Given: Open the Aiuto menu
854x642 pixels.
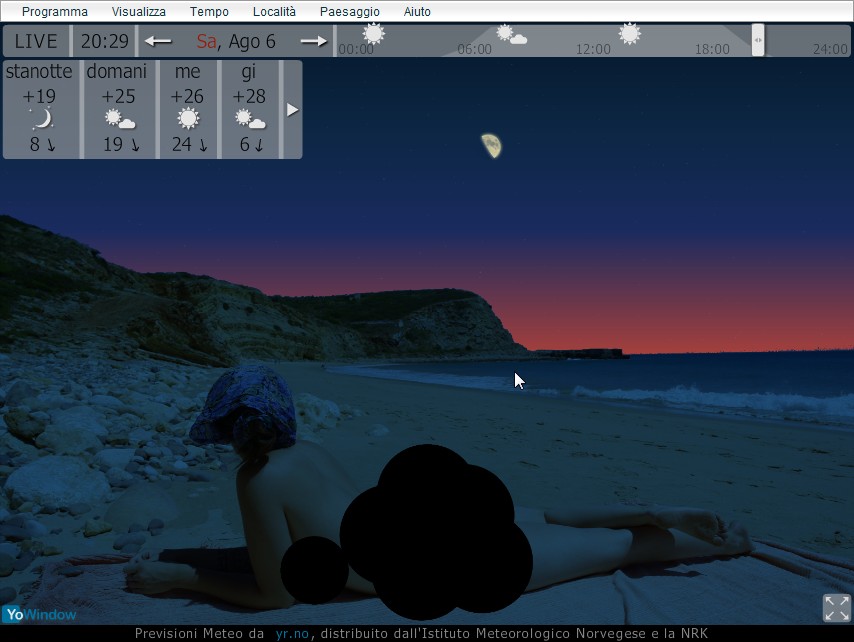Looking at the screenshot, I should click(x=417, y=11).
